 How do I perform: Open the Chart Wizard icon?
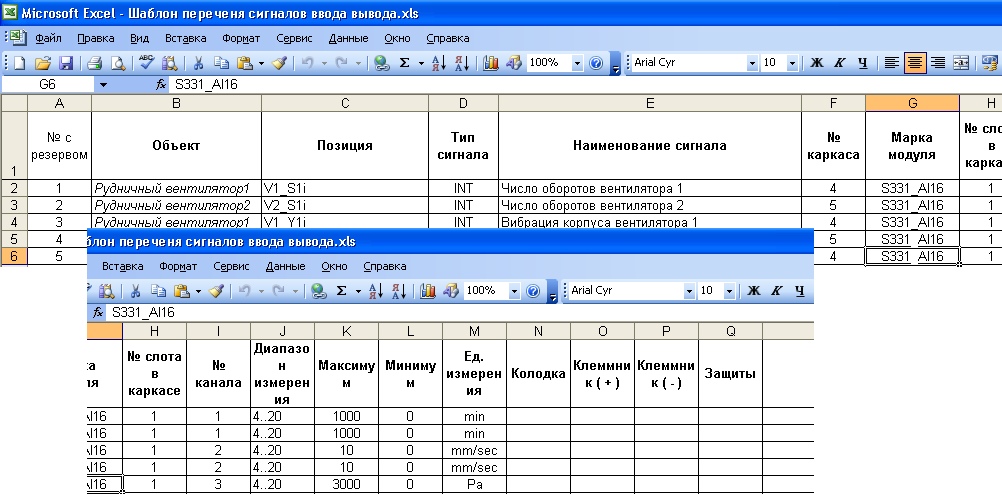491,63
